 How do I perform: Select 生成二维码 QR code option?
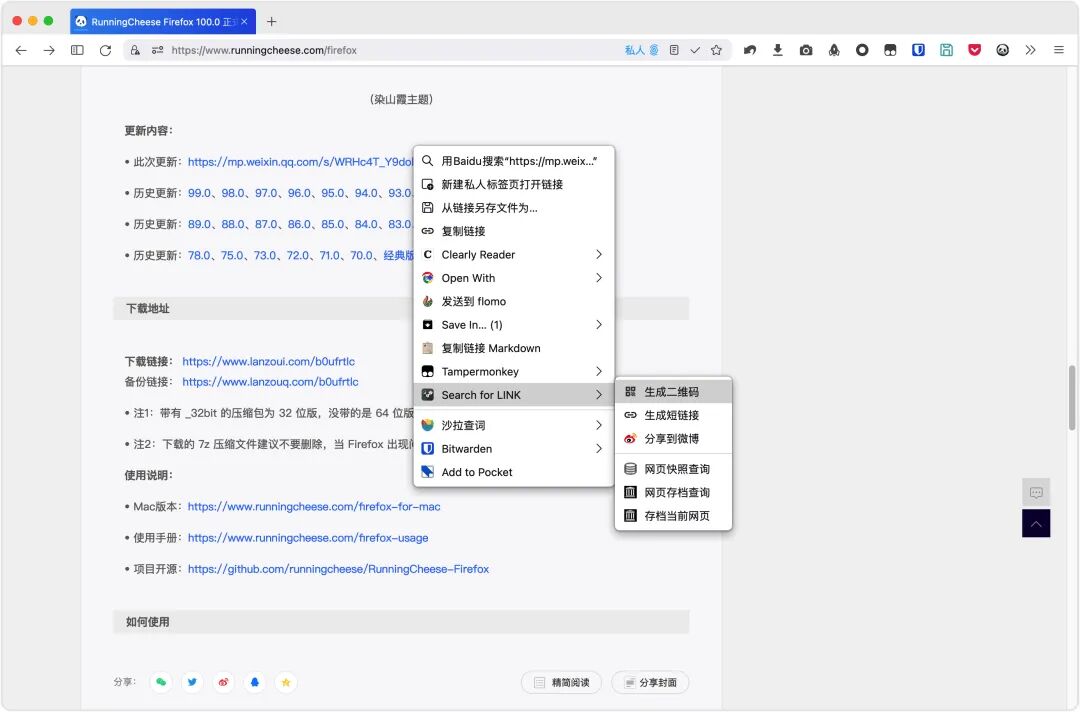[x=673, y=392]
